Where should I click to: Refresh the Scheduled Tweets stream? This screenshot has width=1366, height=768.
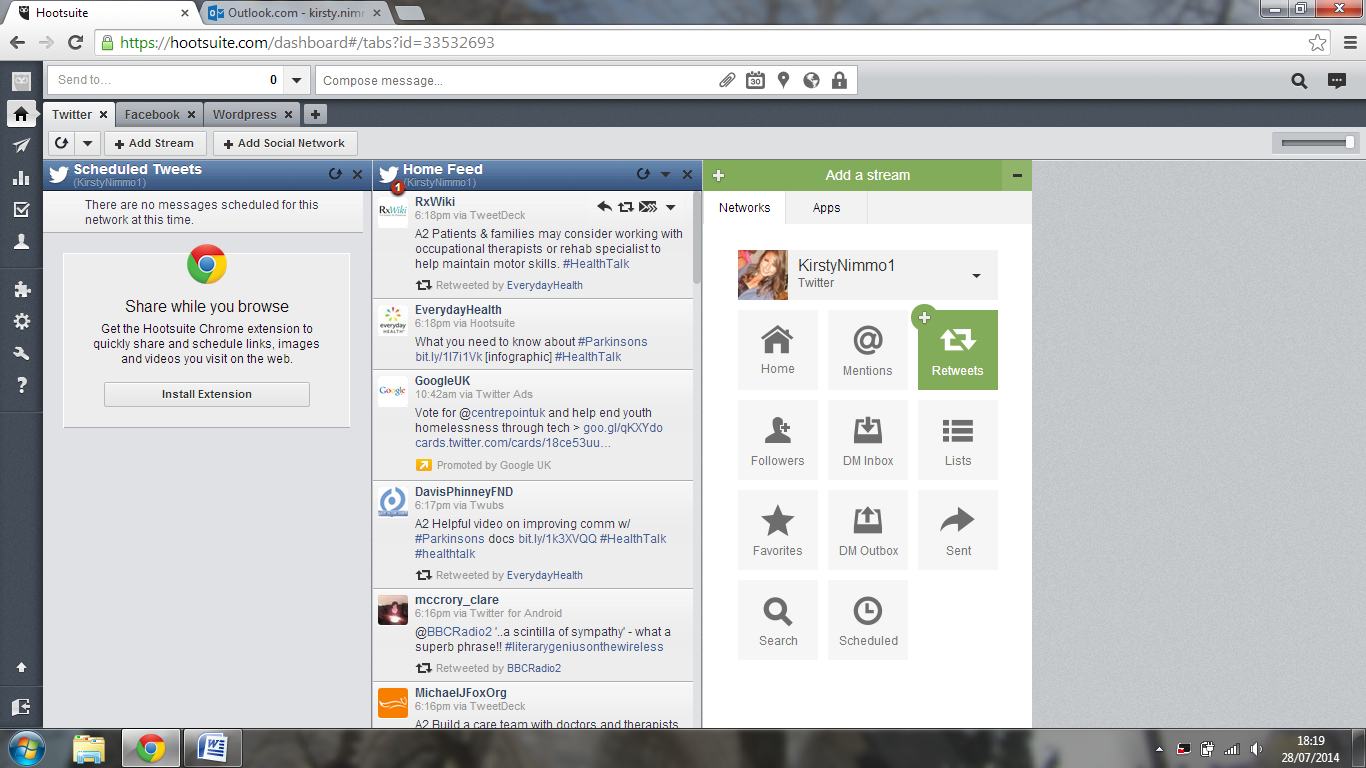pos(335,174)
